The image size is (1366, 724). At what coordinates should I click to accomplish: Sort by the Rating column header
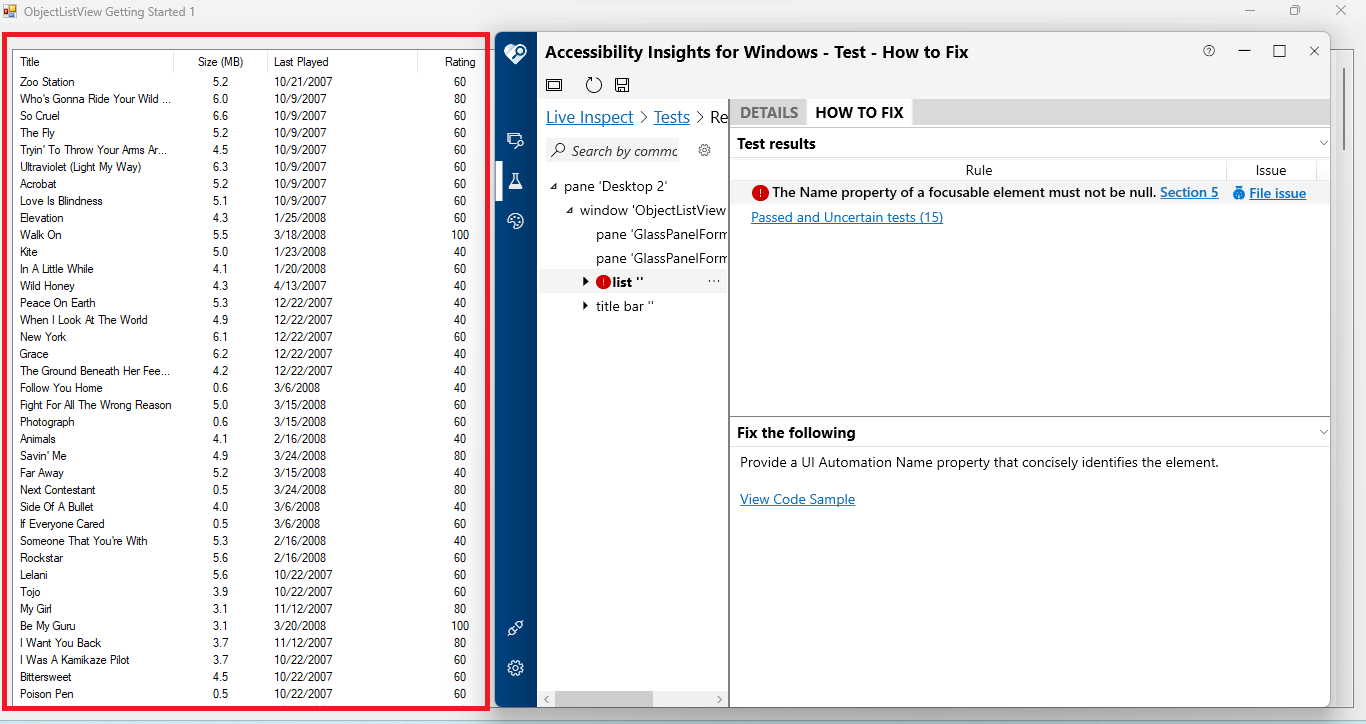449,62
